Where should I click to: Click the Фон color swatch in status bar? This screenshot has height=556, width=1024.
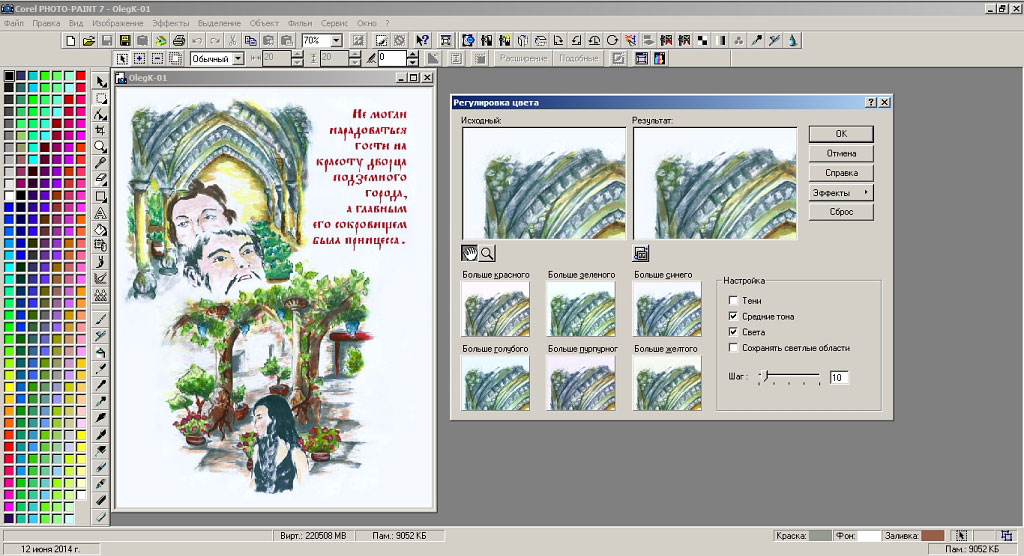click(869, 536)
